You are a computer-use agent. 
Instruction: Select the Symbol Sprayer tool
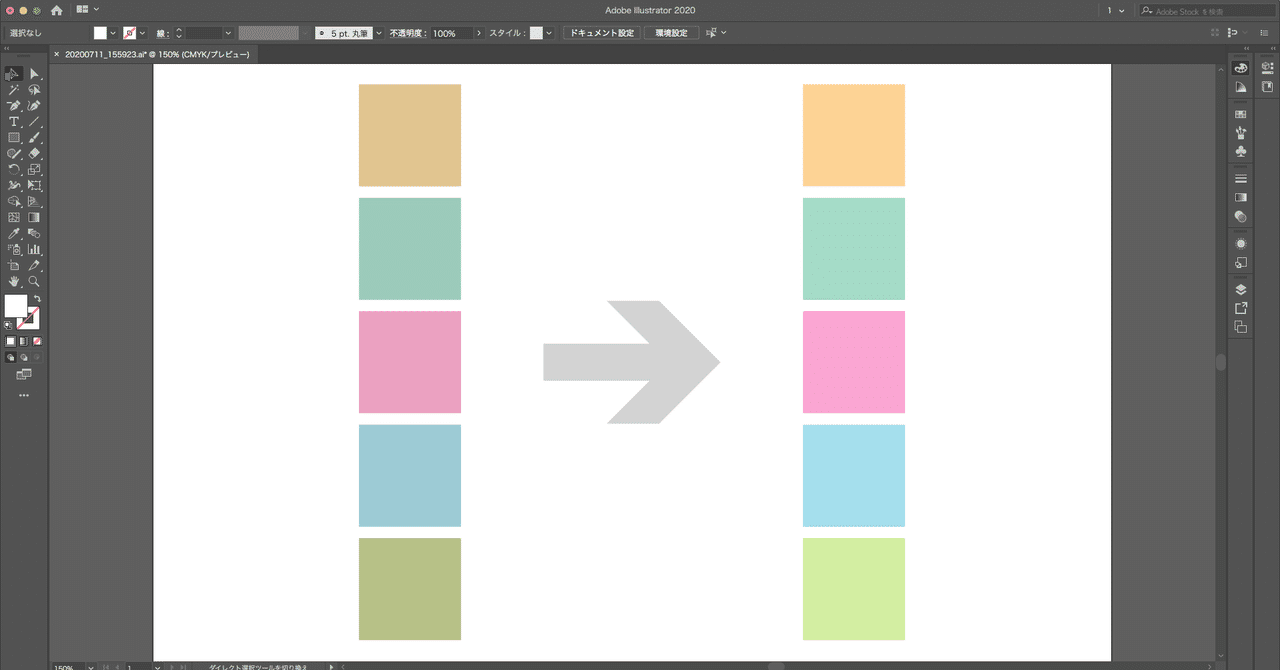click(14, 249)
